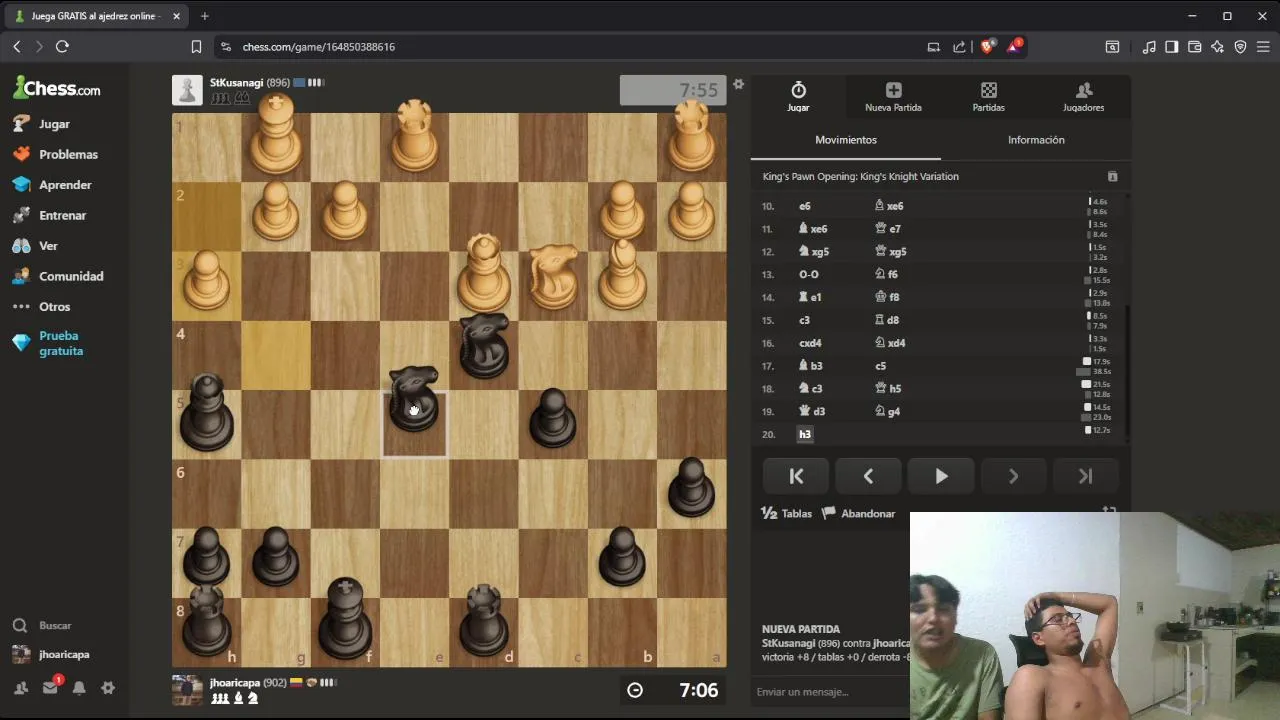Viewport: 1280px width, 720px height.
Task: Go to first move button
Action: pyautogui.click(x=796, y=476)
